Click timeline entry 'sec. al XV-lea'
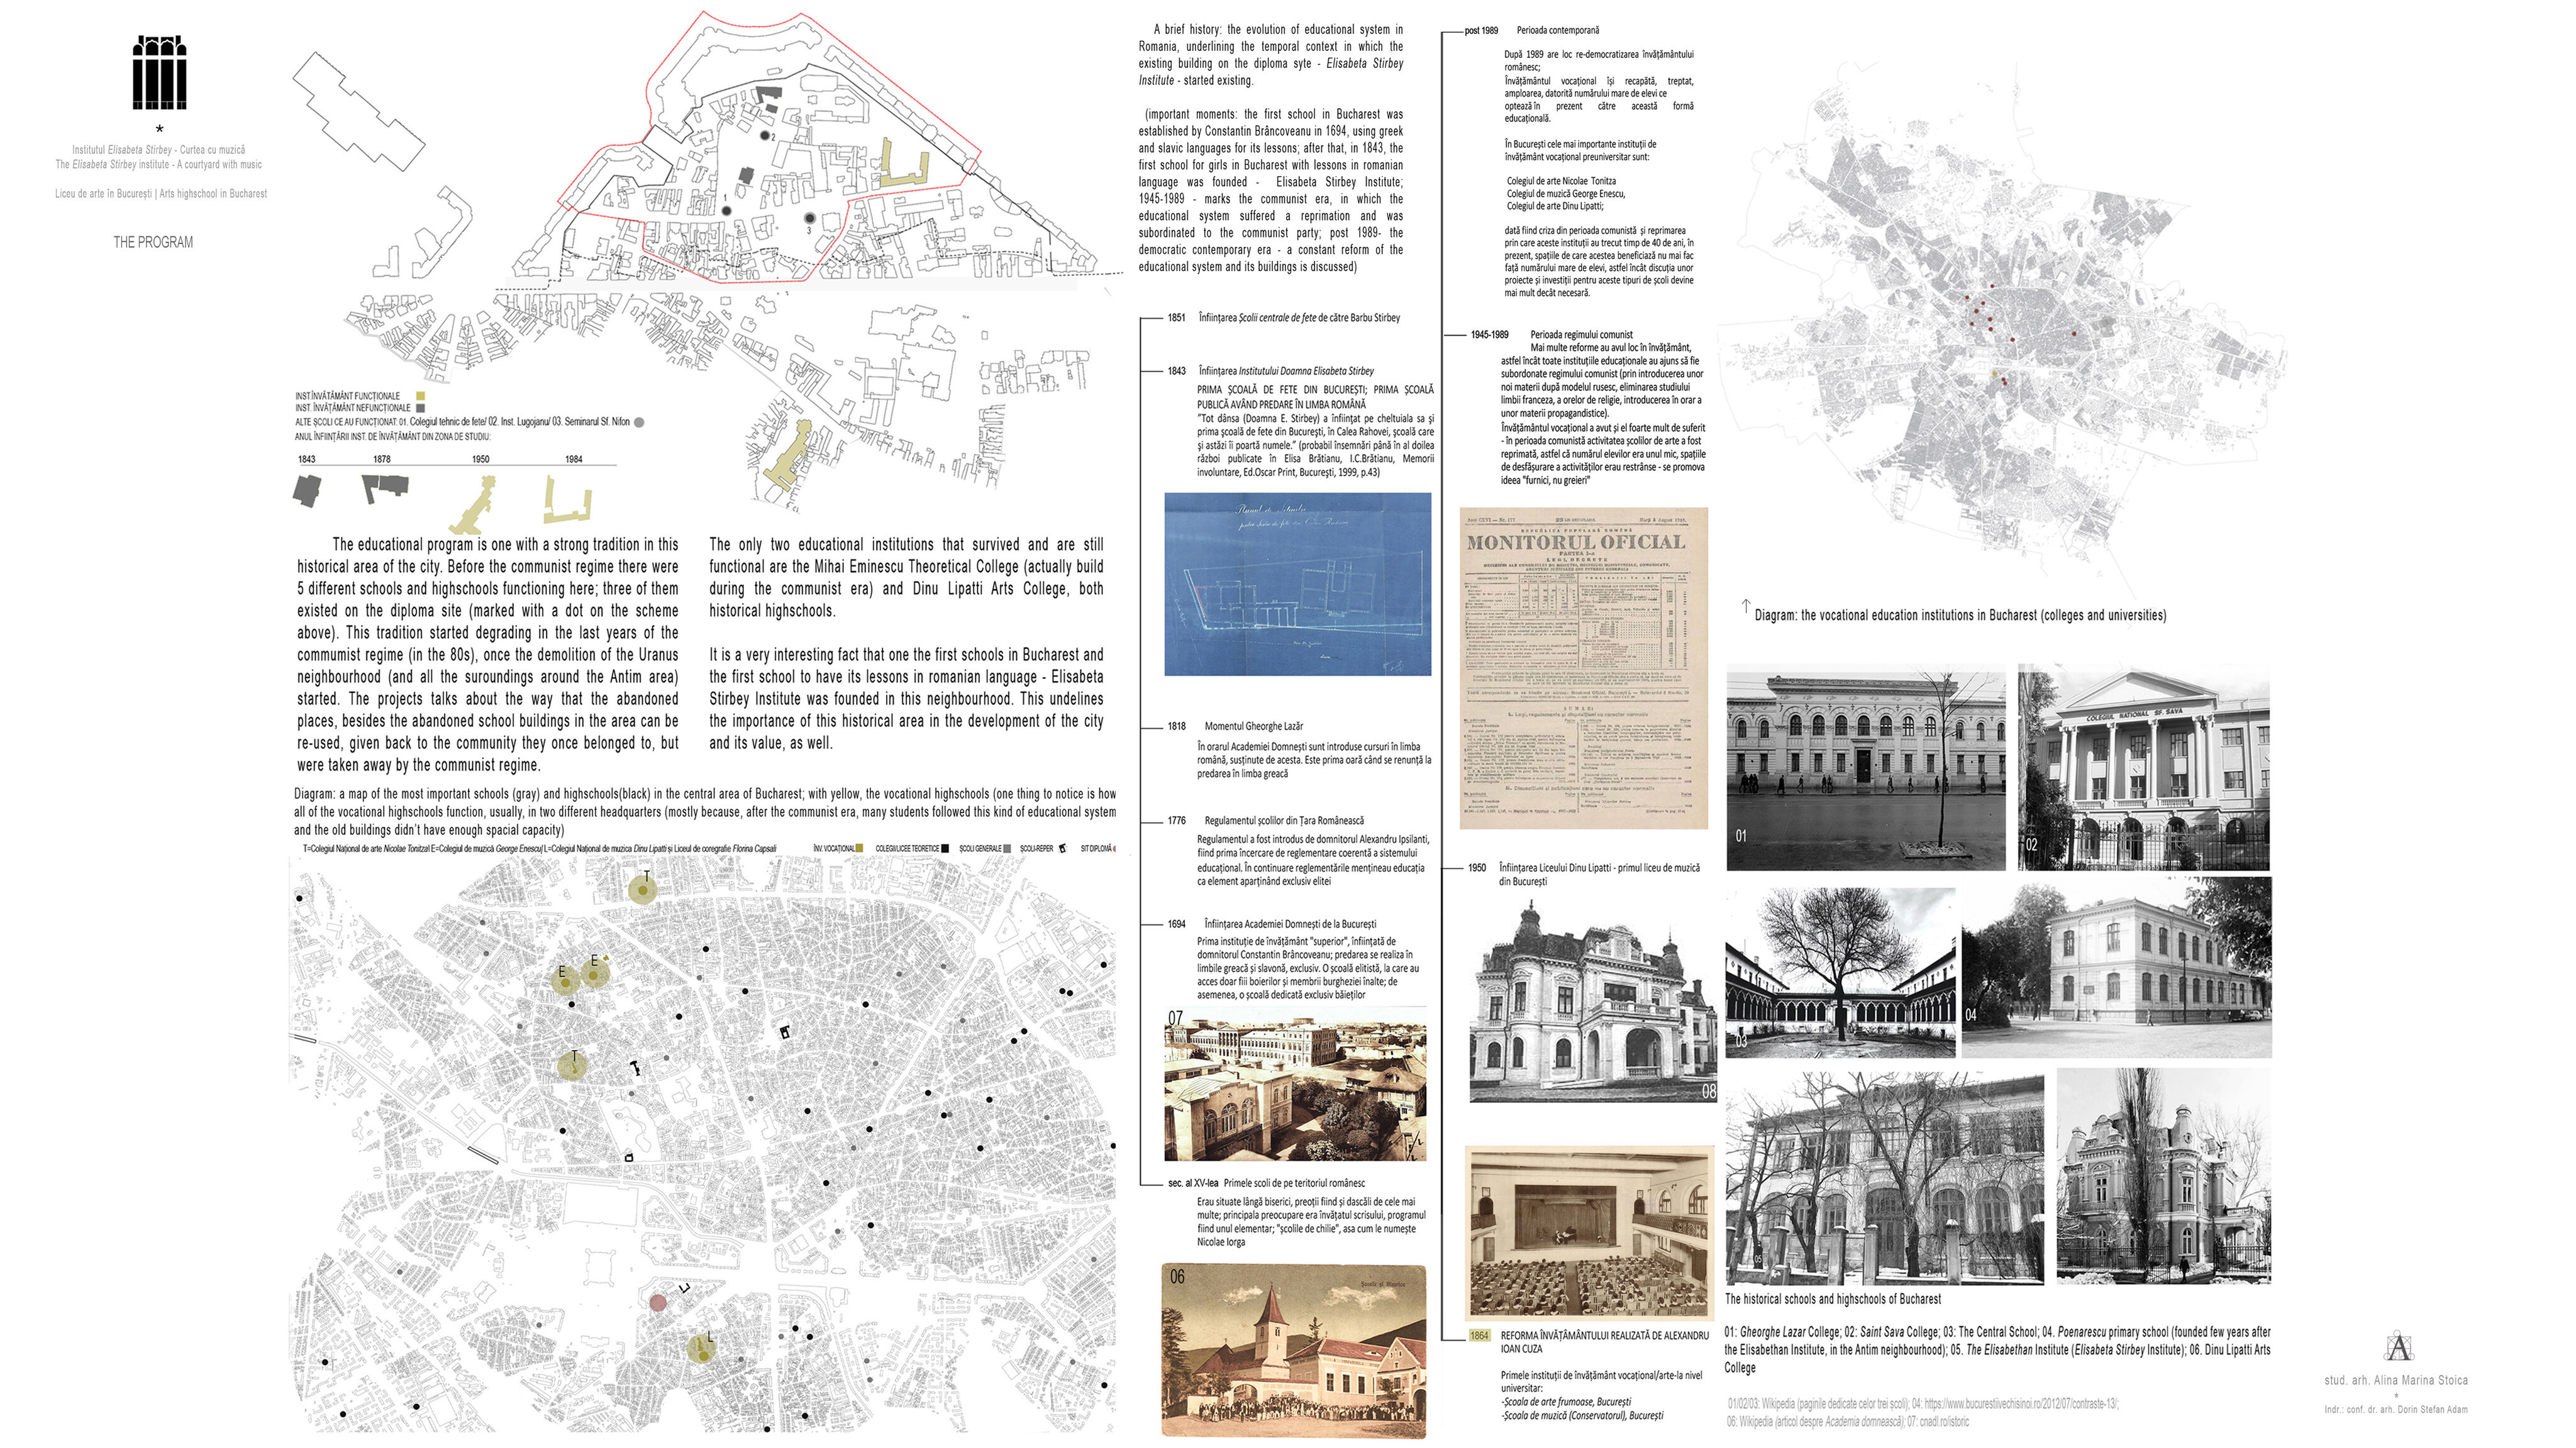Screen dimensions: 2576x1448 pos(1193,1183)
